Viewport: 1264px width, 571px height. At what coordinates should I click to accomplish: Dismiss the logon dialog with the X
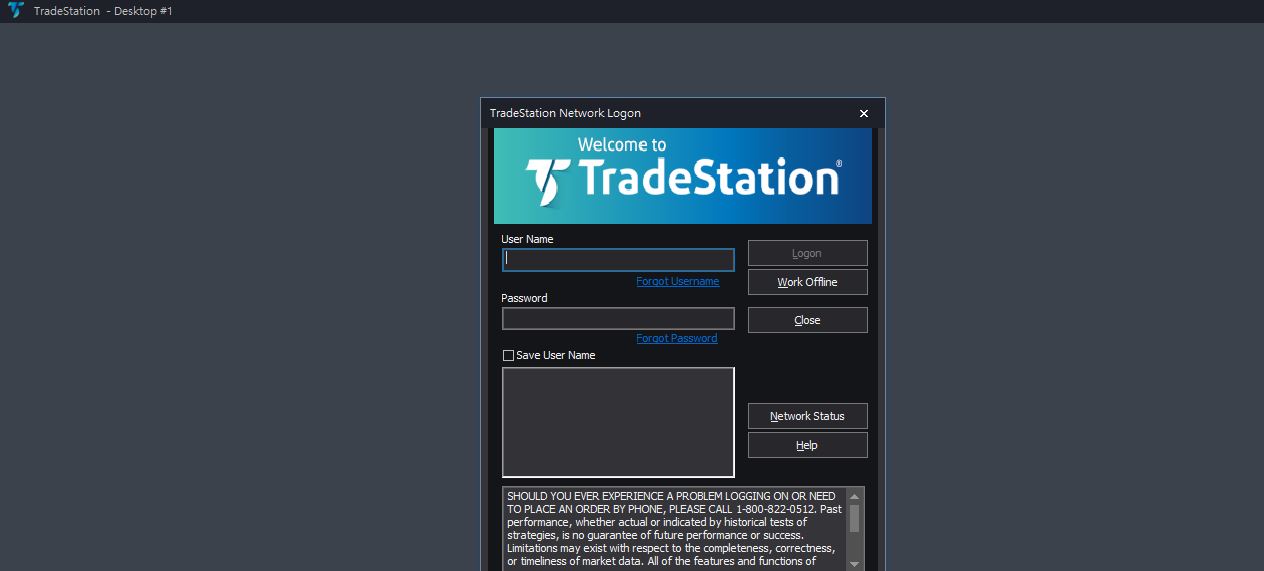864,113
